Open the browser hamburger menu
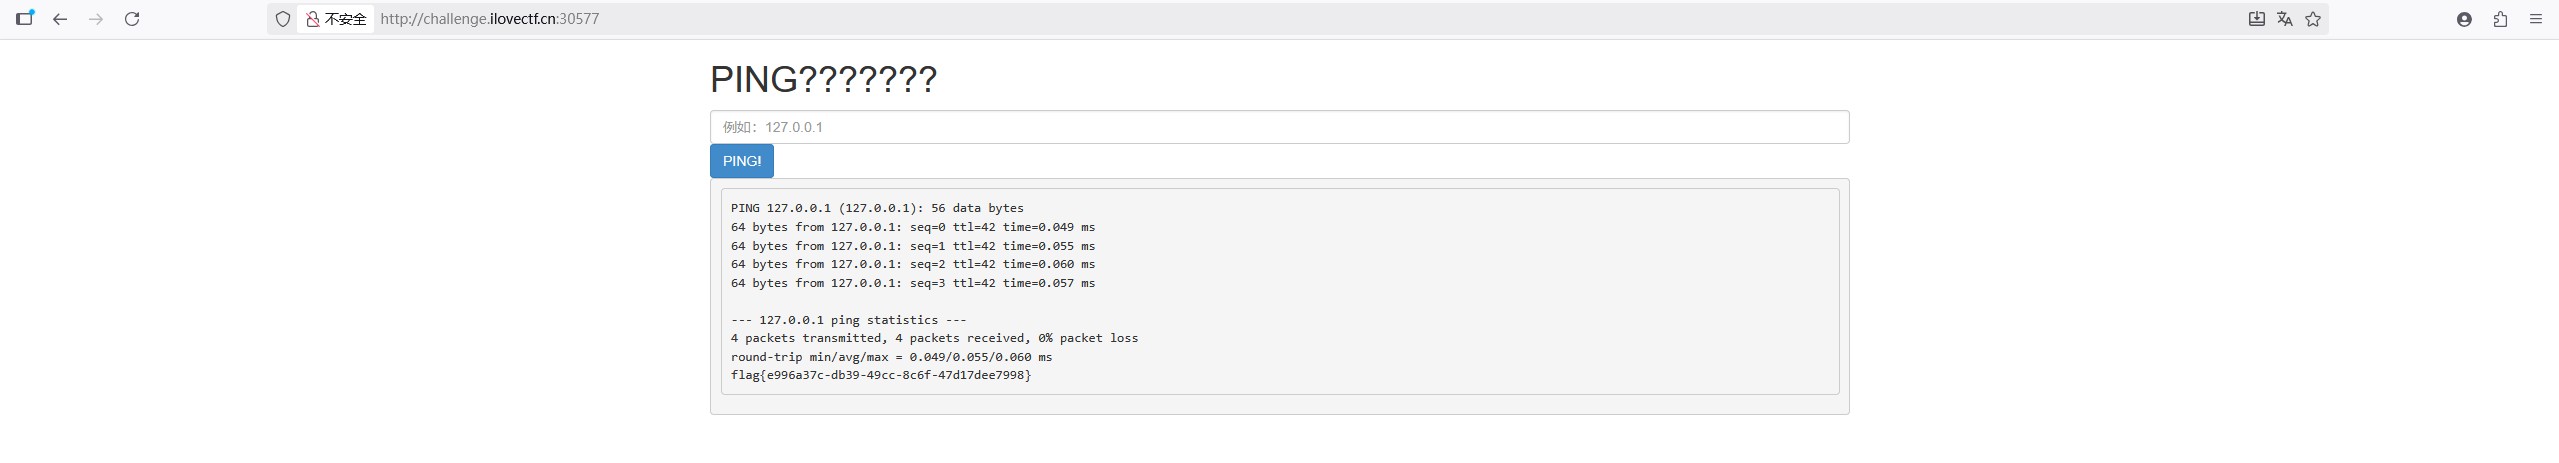 click(2536, 19)
